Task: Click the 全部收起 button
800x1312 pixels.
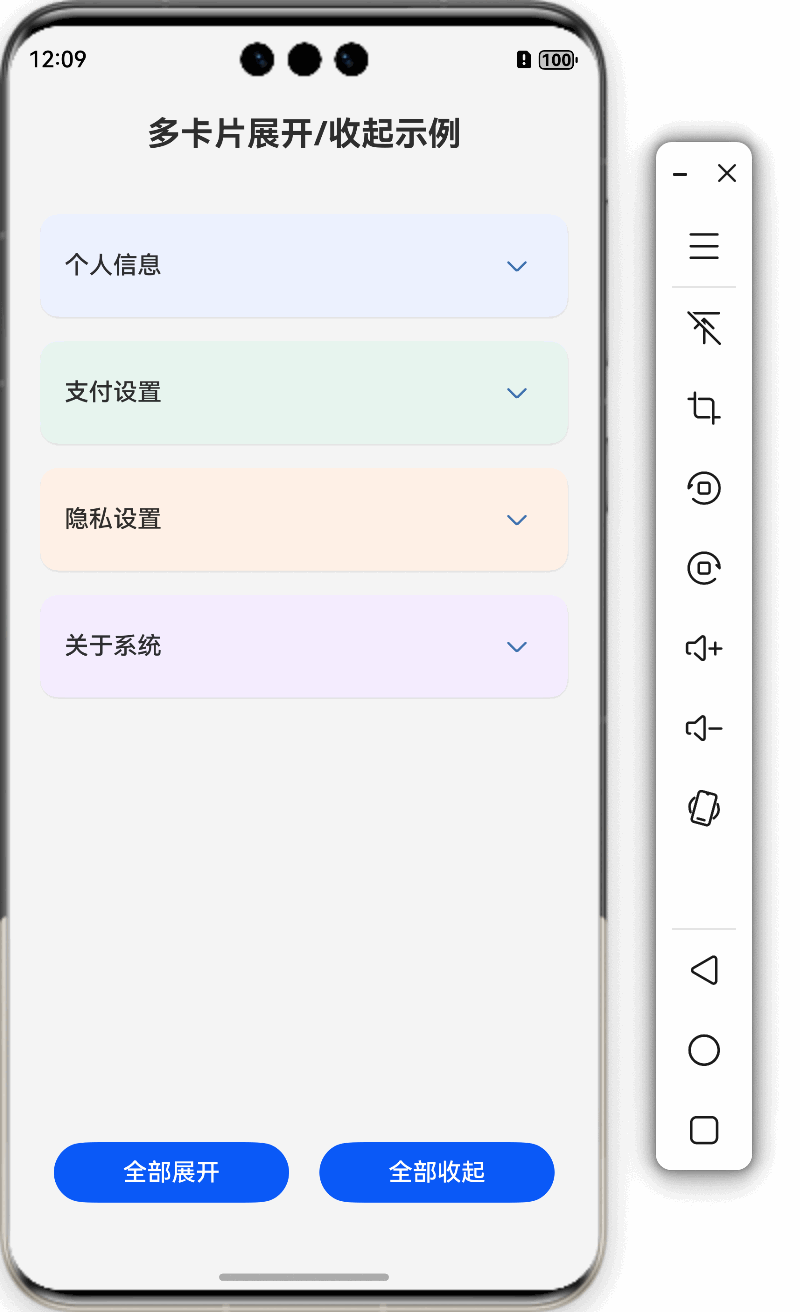Action: click(x=437, y=1172)
